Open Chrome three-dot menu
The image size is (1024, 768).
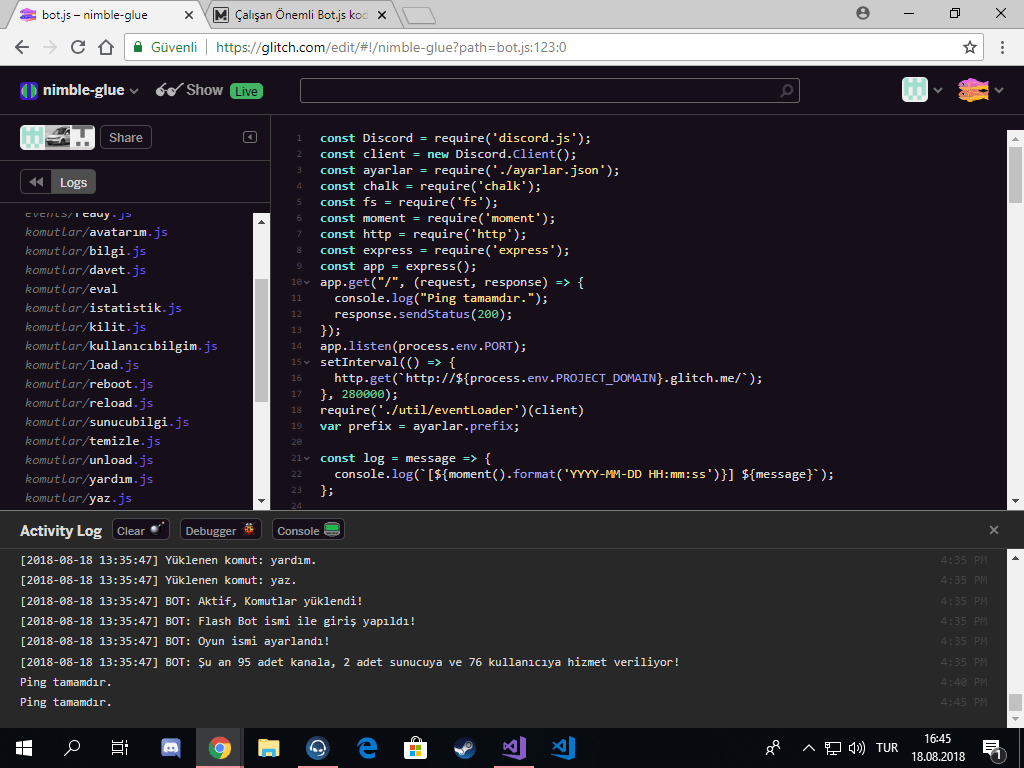(x=1002, y=47)
